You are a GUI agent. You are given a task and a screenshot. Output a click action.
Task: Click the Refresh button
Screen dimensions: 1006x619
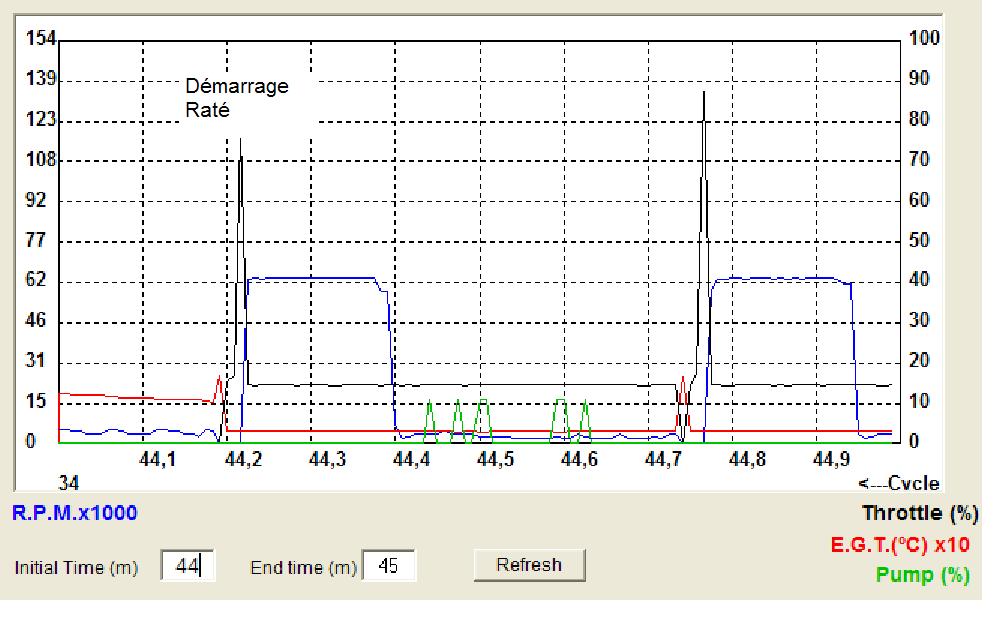point(529,565)
